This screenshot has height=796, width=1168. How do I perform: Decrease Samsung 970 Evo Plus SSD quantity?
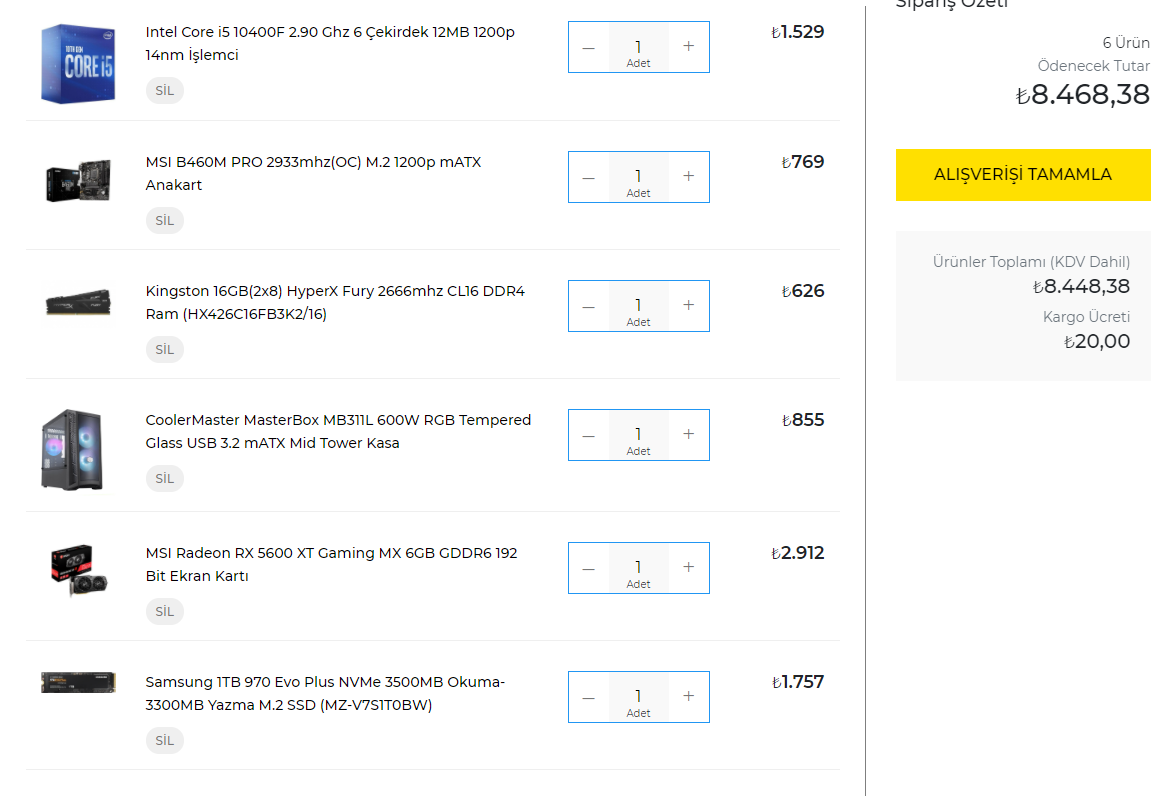coord(588,697)
